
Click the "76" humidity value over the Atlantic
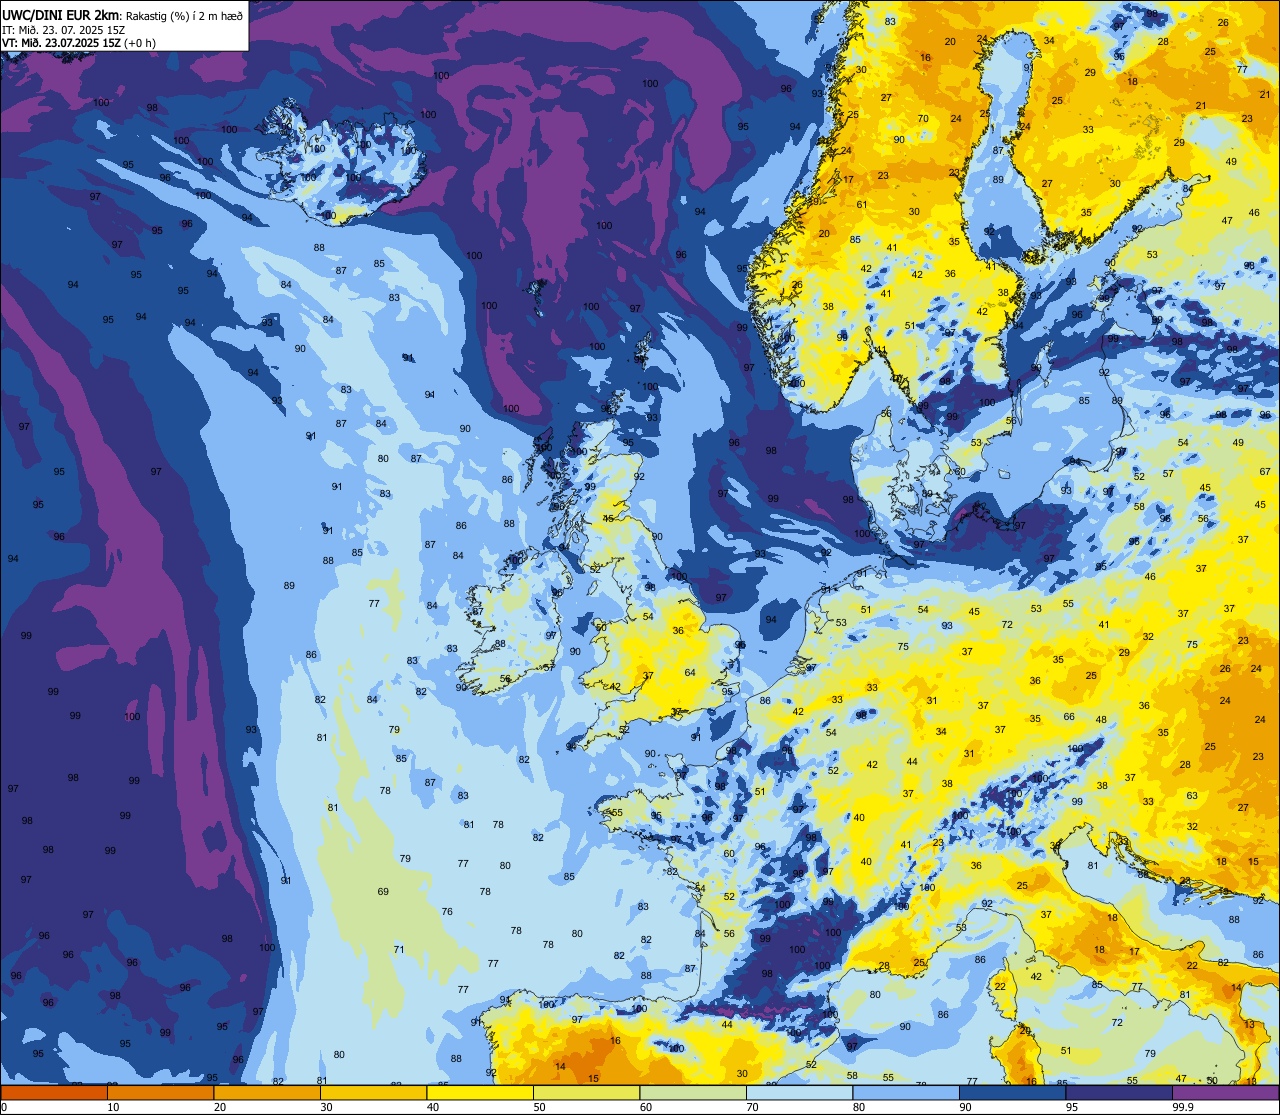(447, 911)
